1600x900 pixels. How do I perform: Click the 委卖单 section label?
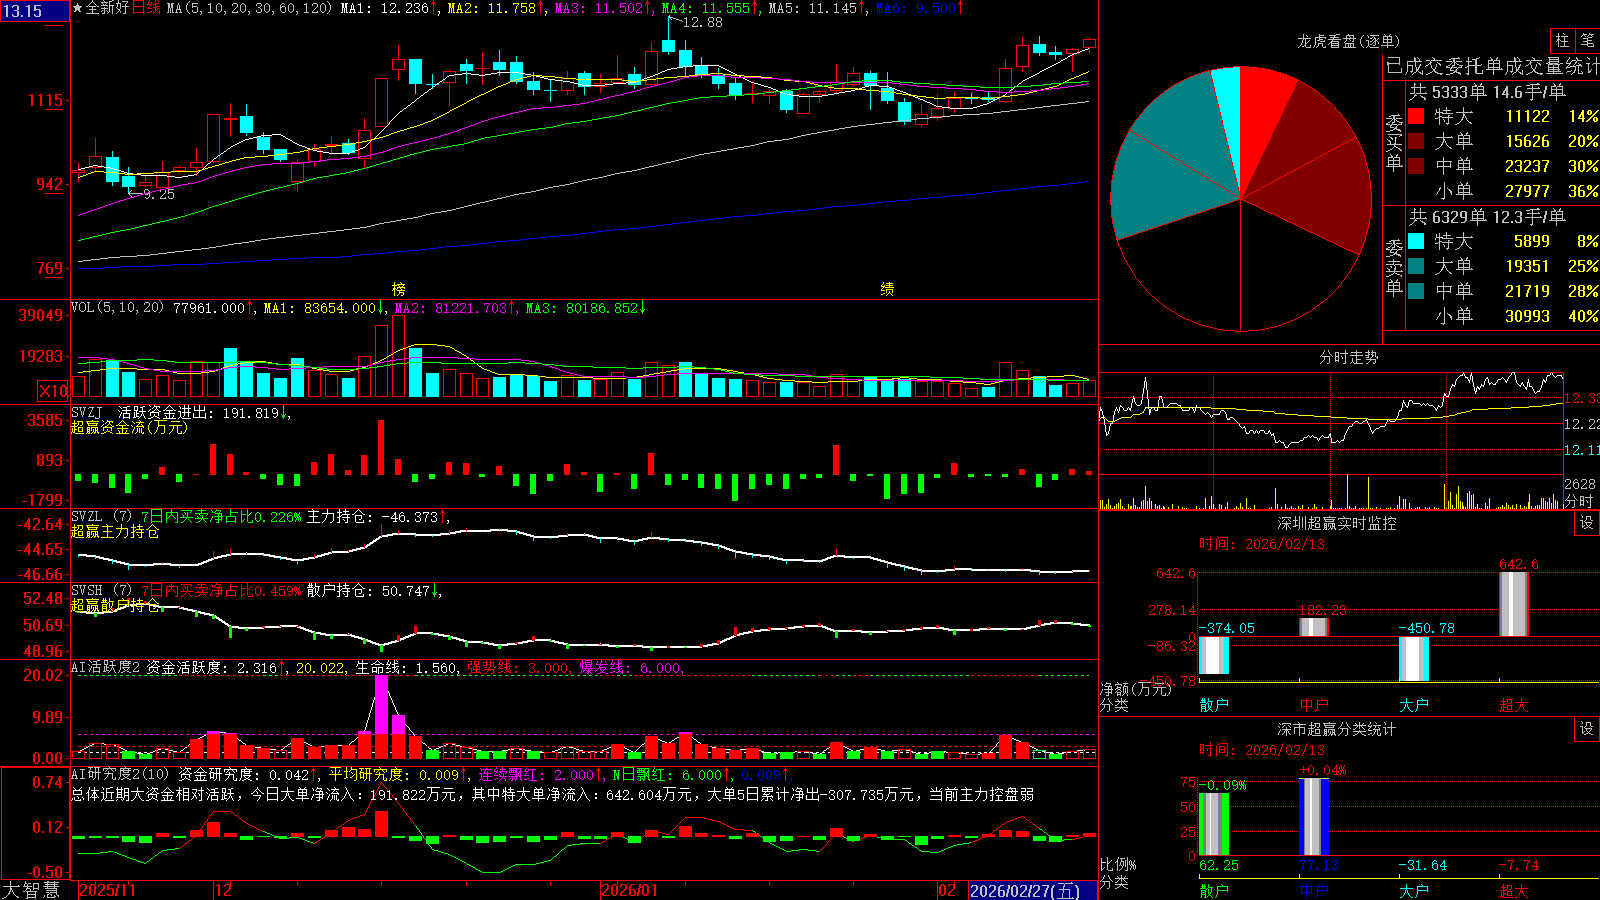coord(1394,266)
